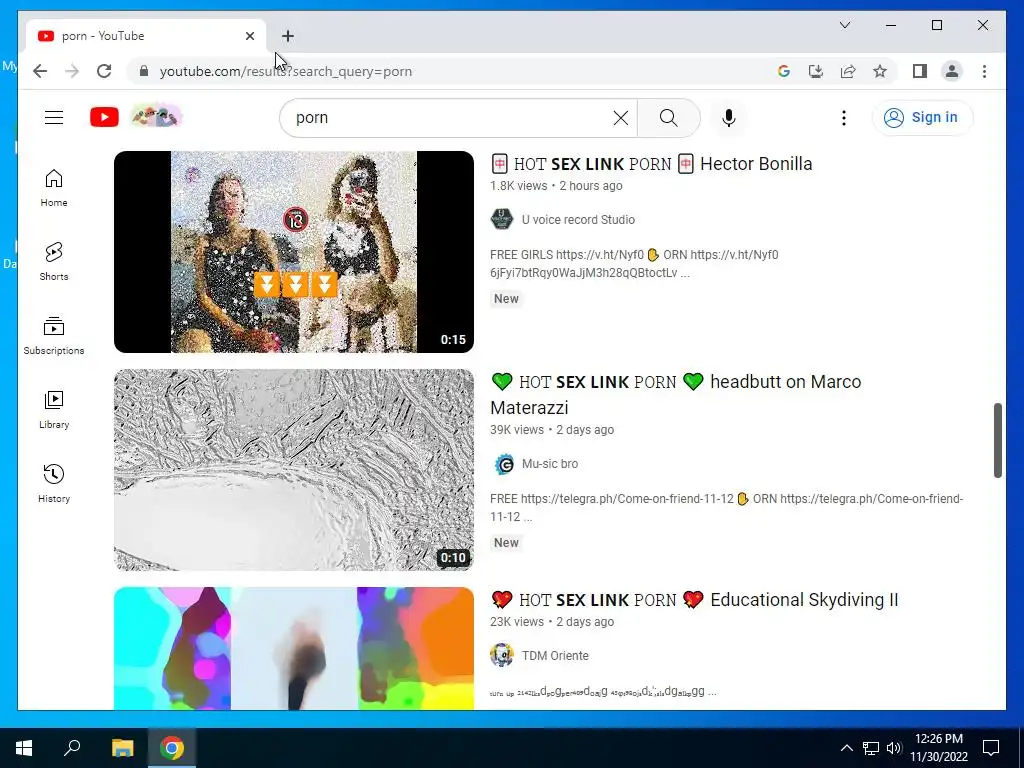This screenshot has width=1024, height=768.
Task: Click the "23K views" text
Action: pos(517,622)
